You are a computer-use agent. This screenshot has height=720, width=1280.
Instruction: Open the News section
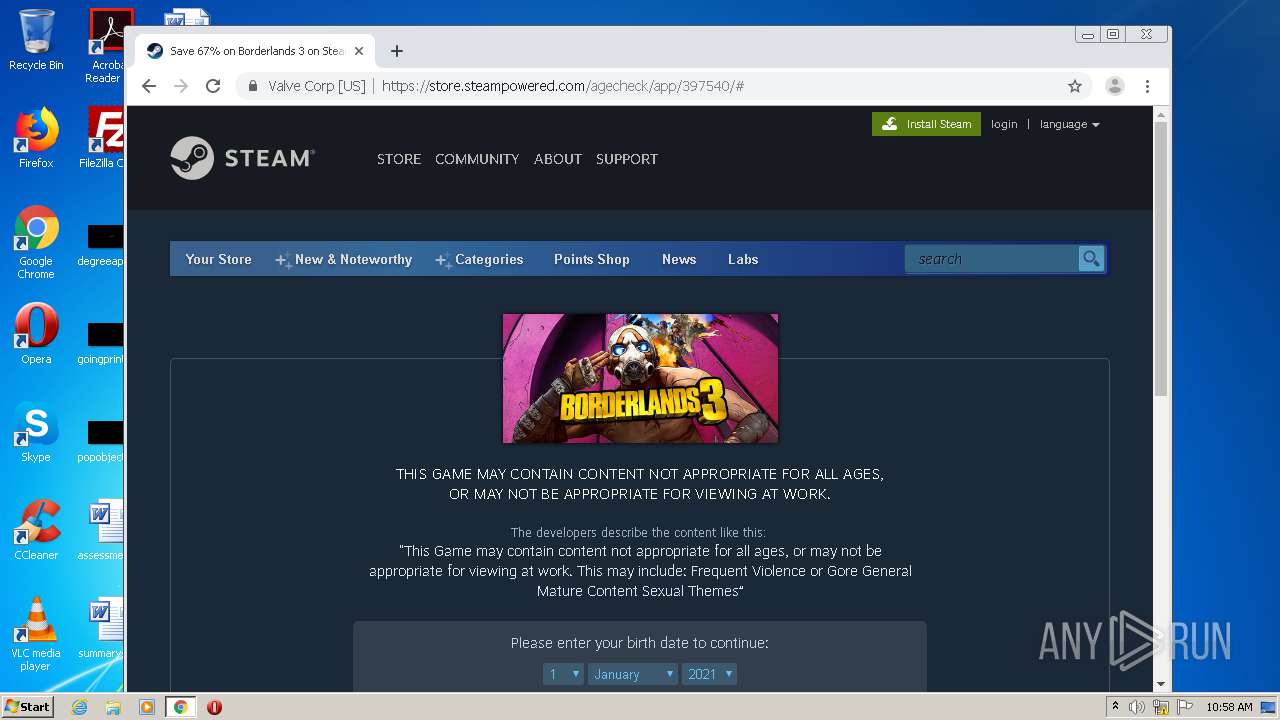click(x=679, y=259)
